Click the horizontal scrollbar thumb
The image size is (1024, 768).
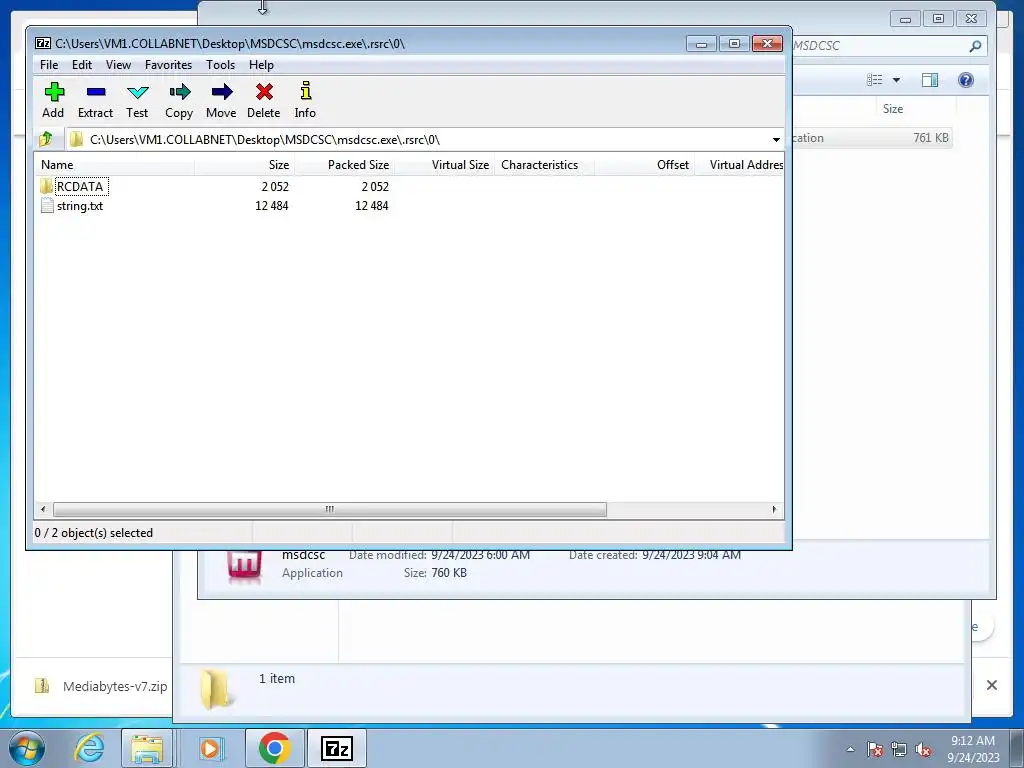point(330,509)
